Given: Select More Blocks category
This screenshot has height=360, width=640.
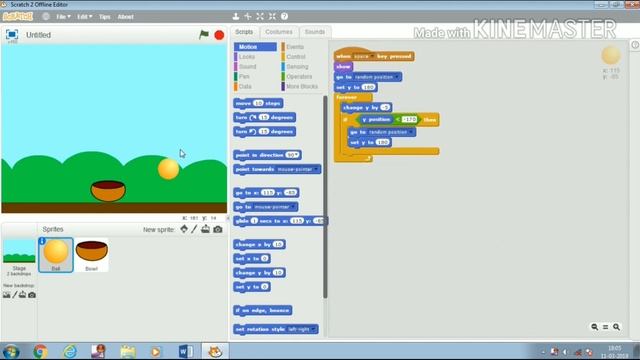Looking at the screenshot, I should pos(302,87).
